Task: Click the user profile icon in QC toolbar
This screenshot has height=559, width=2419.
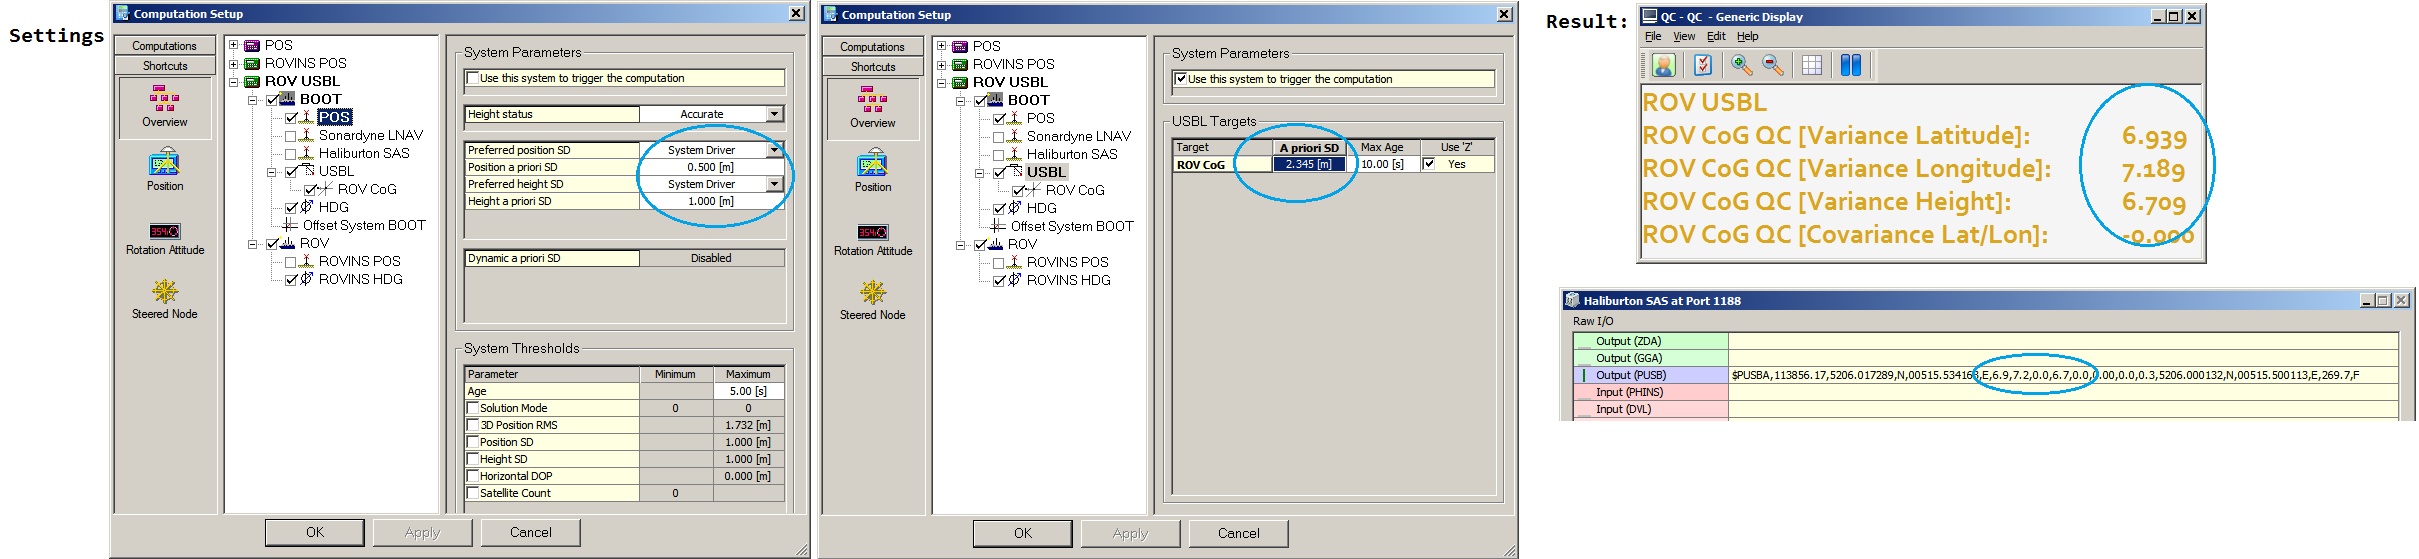Action: (1664, 65)
